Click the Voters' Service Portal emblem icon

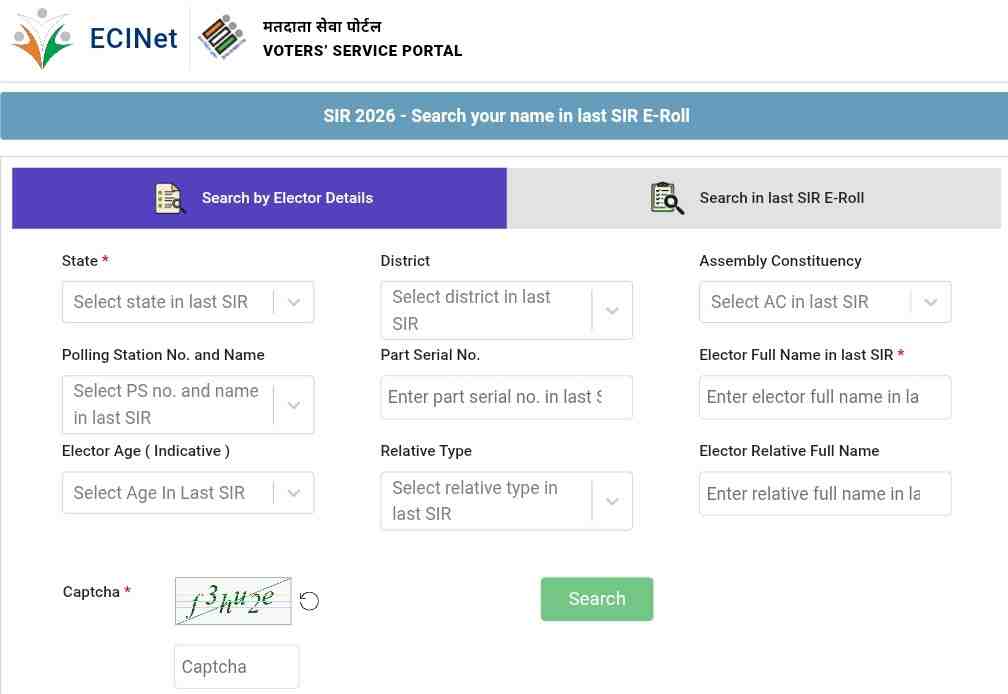pos(222,38)
